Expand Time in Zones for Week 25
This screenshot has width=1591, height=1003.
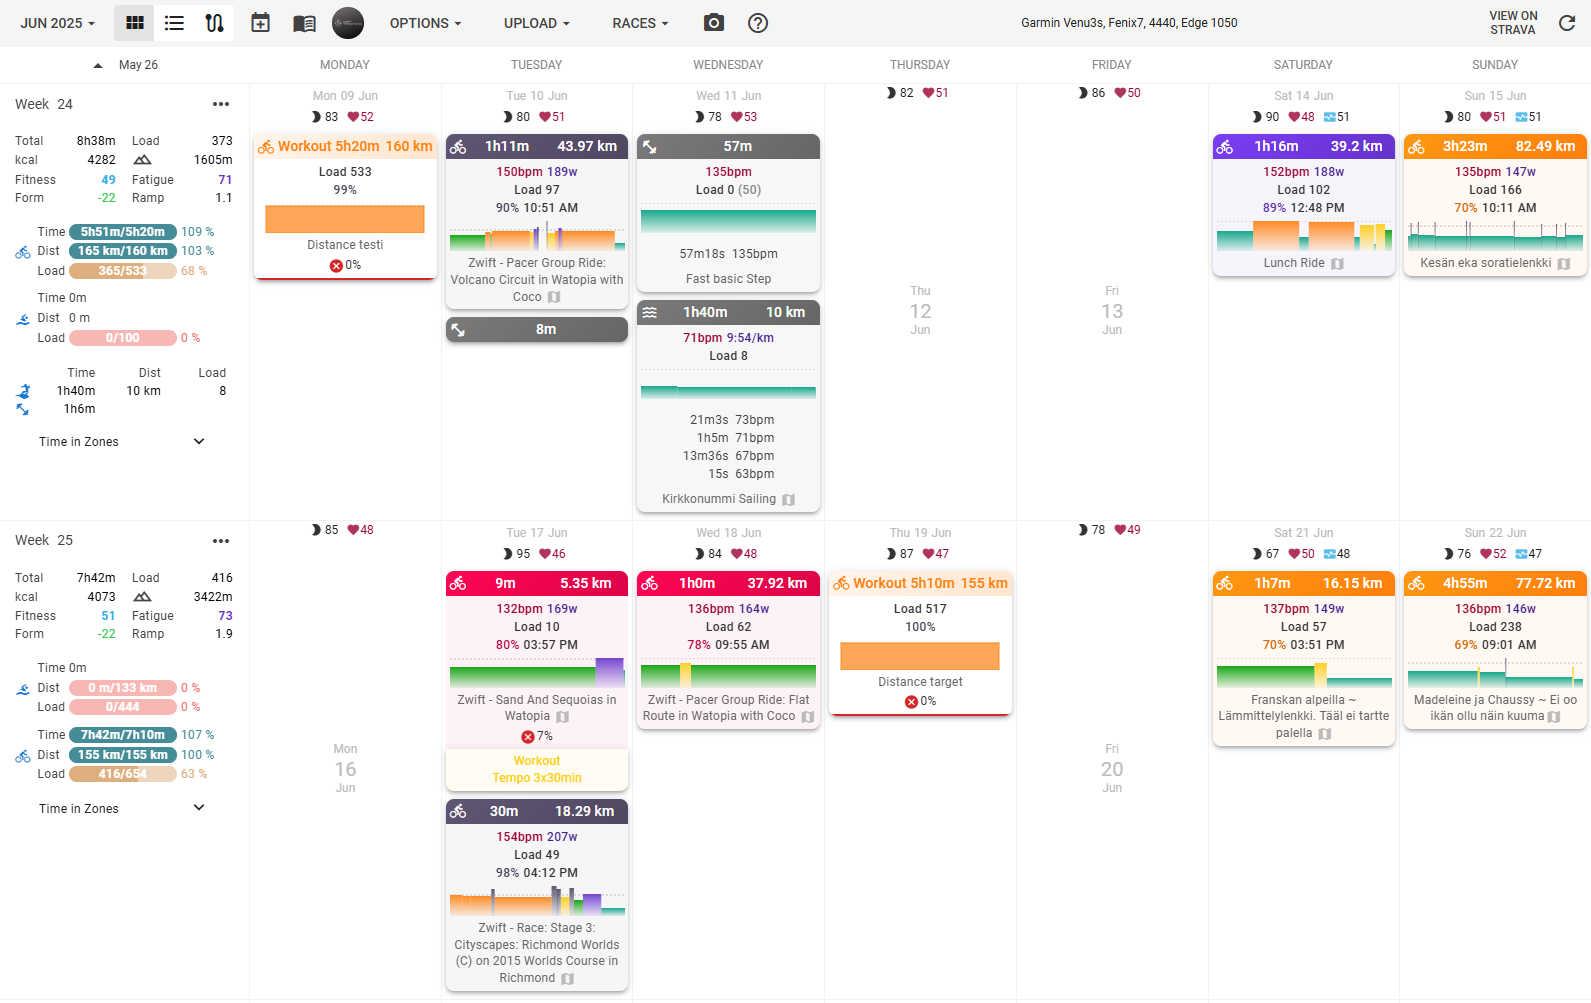[x=199, y=808]
